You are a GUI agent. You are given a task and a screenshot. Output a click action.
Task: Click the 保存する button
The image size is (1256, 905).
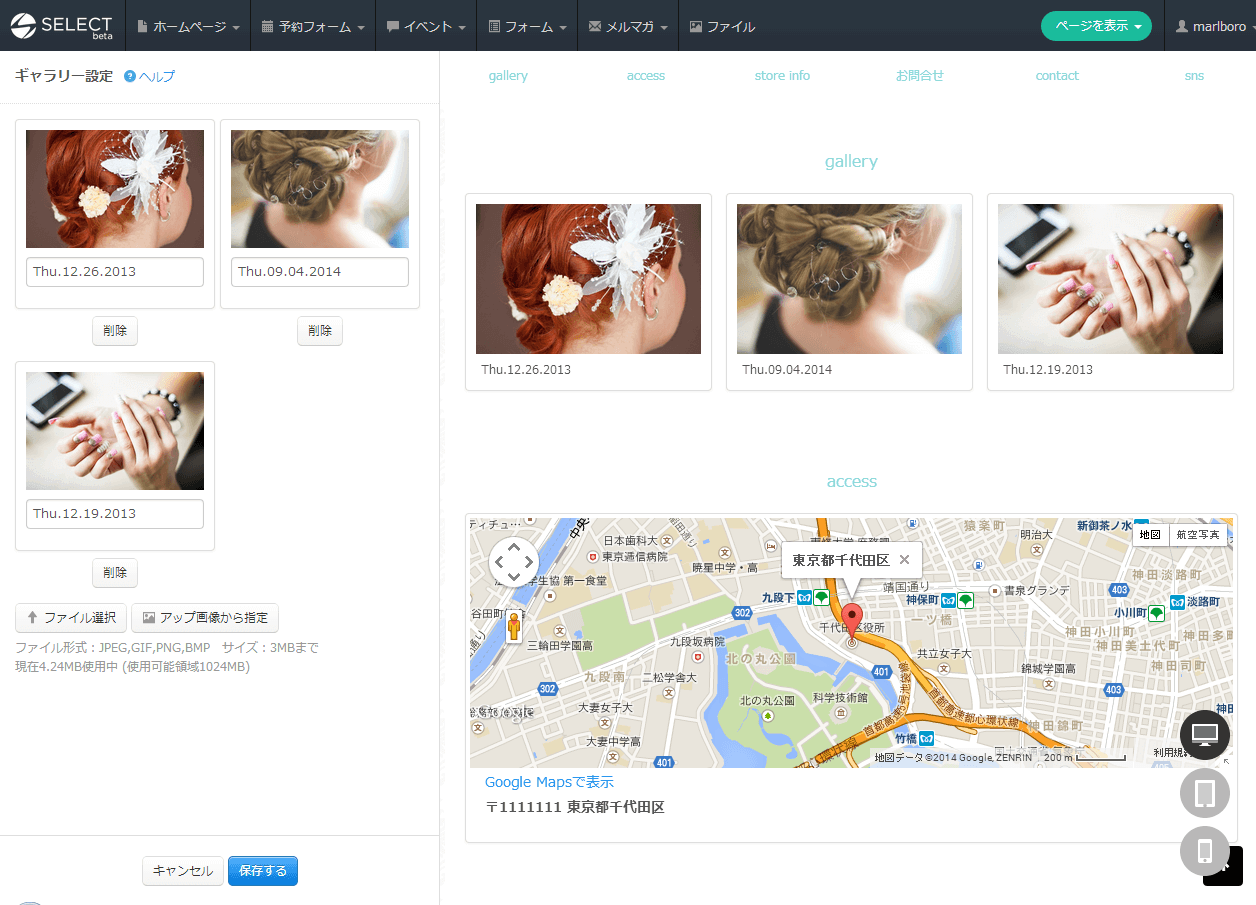[263, 871]
